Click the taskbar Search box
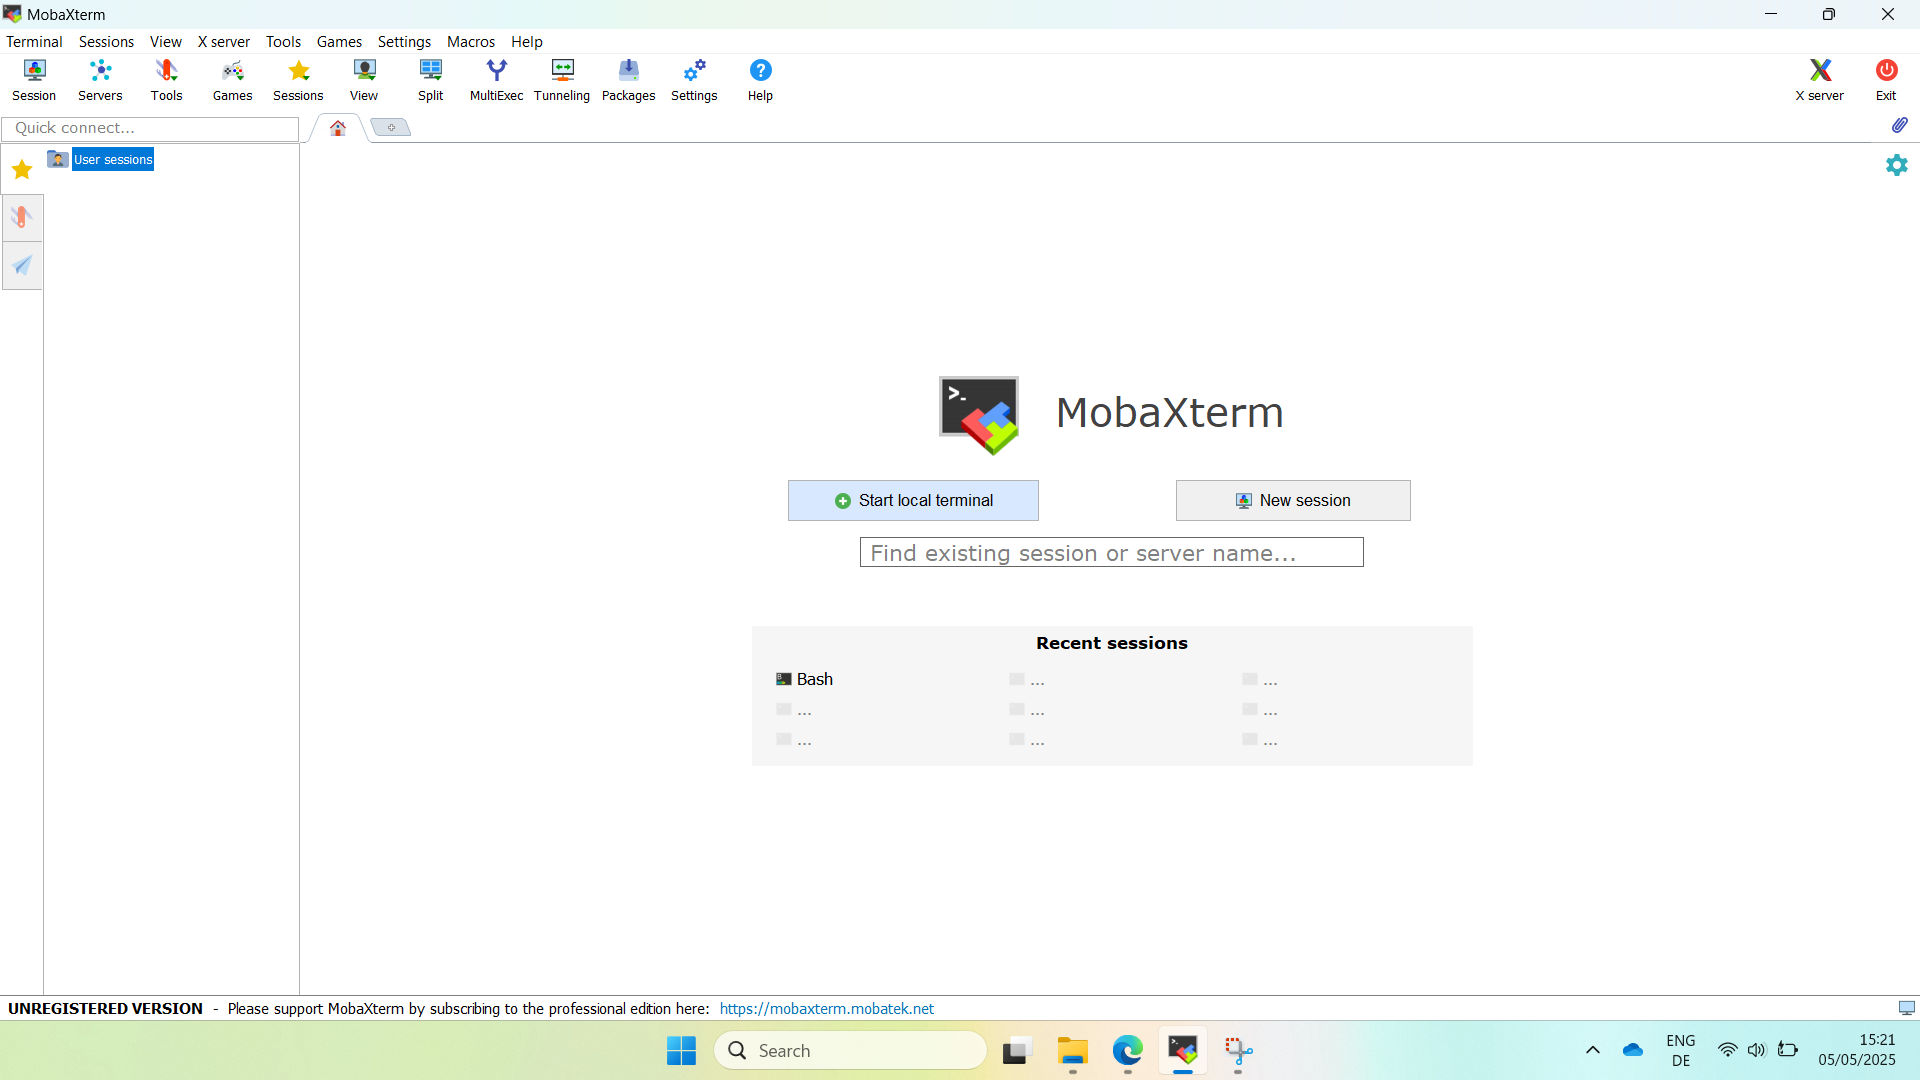The image size is (1920, 1080). click(851, 1050)
